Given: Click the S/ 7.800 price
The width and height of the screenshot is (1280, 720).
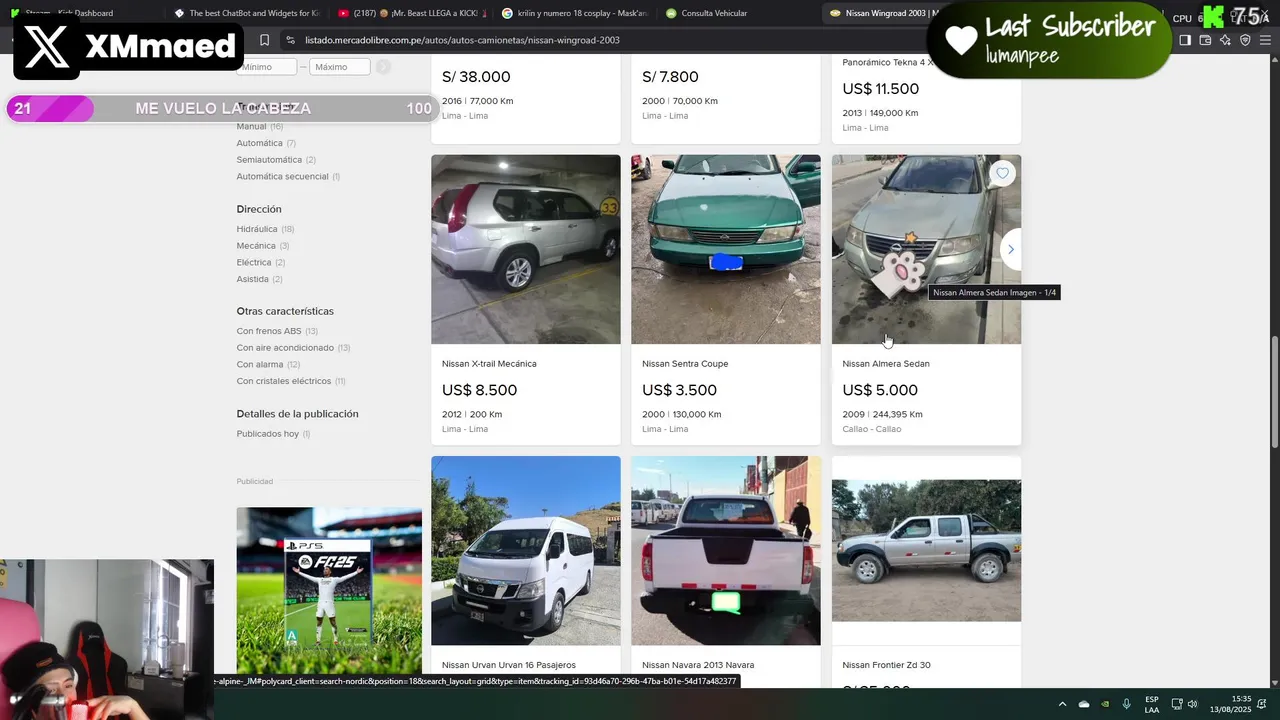Looking at the screenshot, I should point(670,77).
